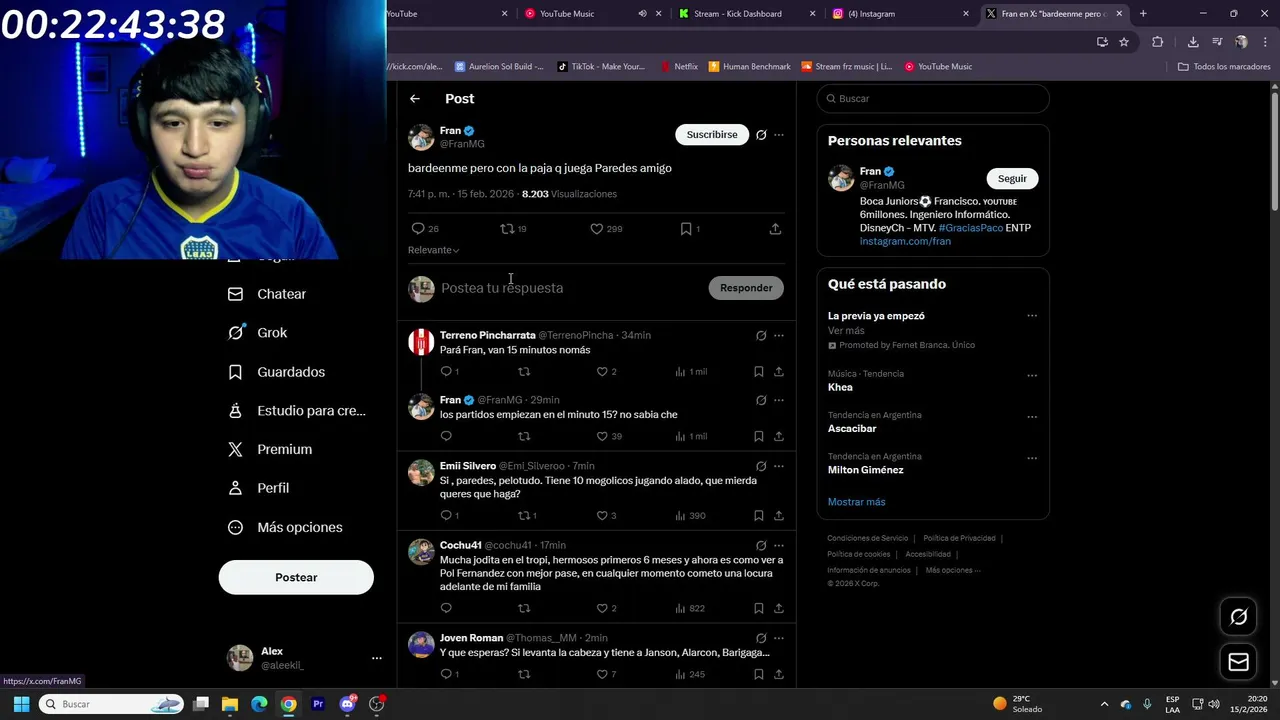Open Human Benchmark bookmark
Image resolution: width=1280 pixels, height=720 pixels.
coord(750,67)
